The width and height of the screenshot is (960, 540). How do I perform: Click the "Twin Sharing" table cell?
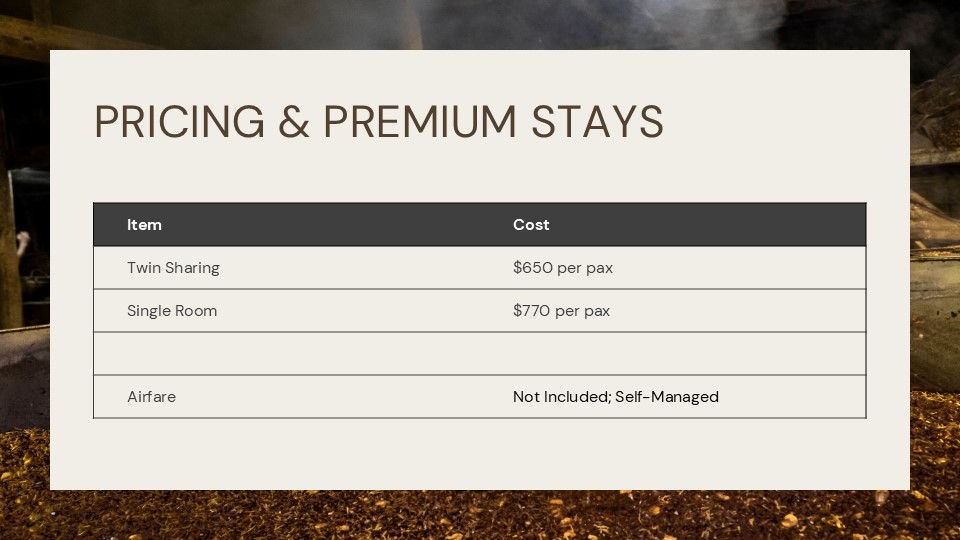[173, 268]
